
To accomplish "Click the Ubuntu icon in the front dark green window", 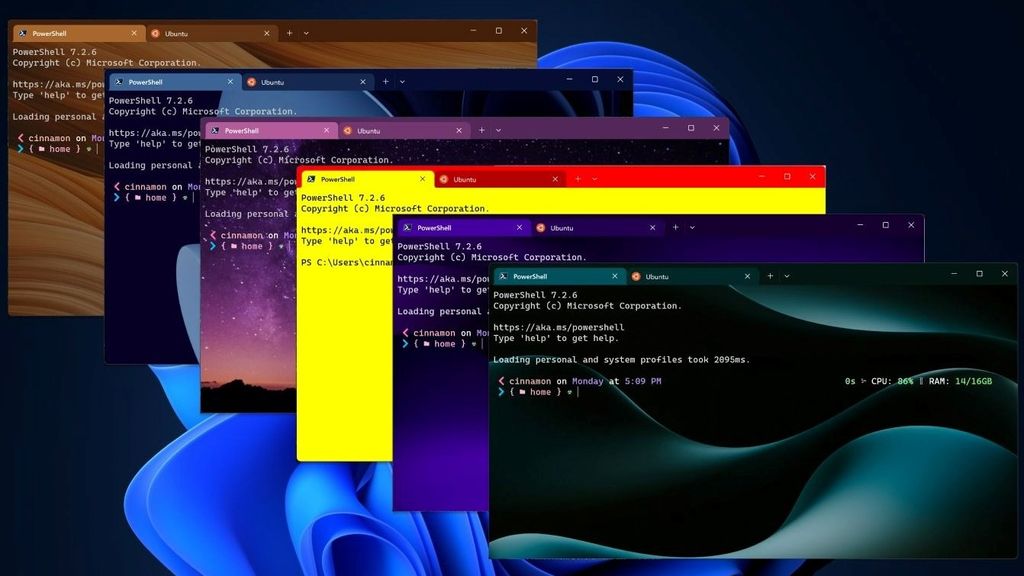I will 637,276.
